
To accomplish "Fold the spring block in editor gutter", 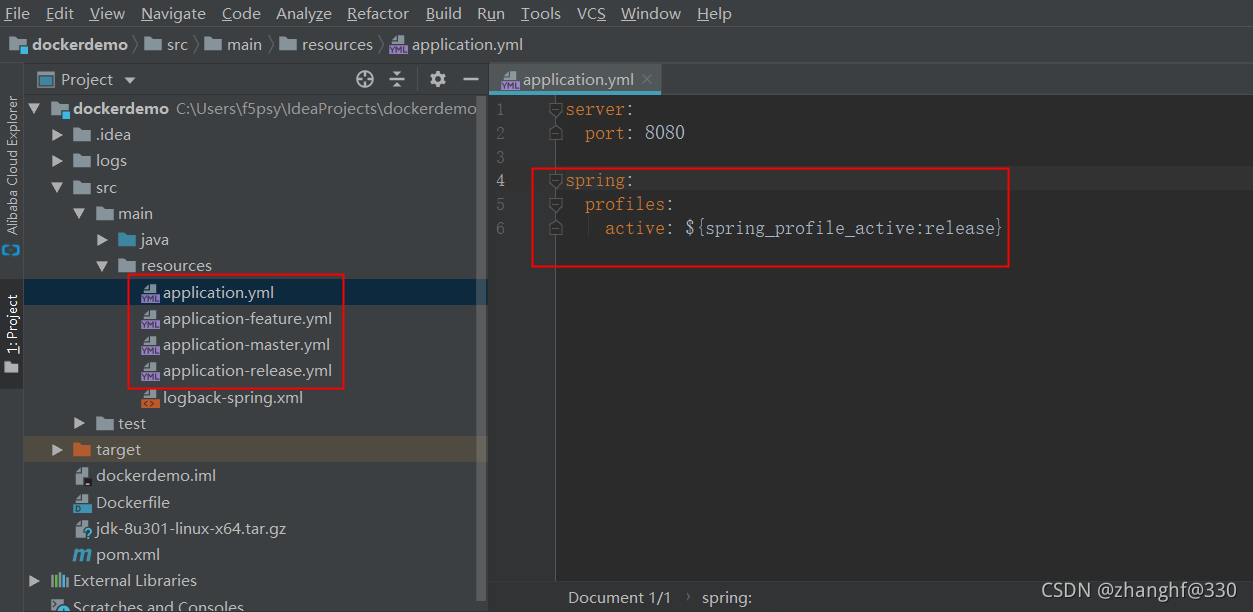I will tap(556, 180).
